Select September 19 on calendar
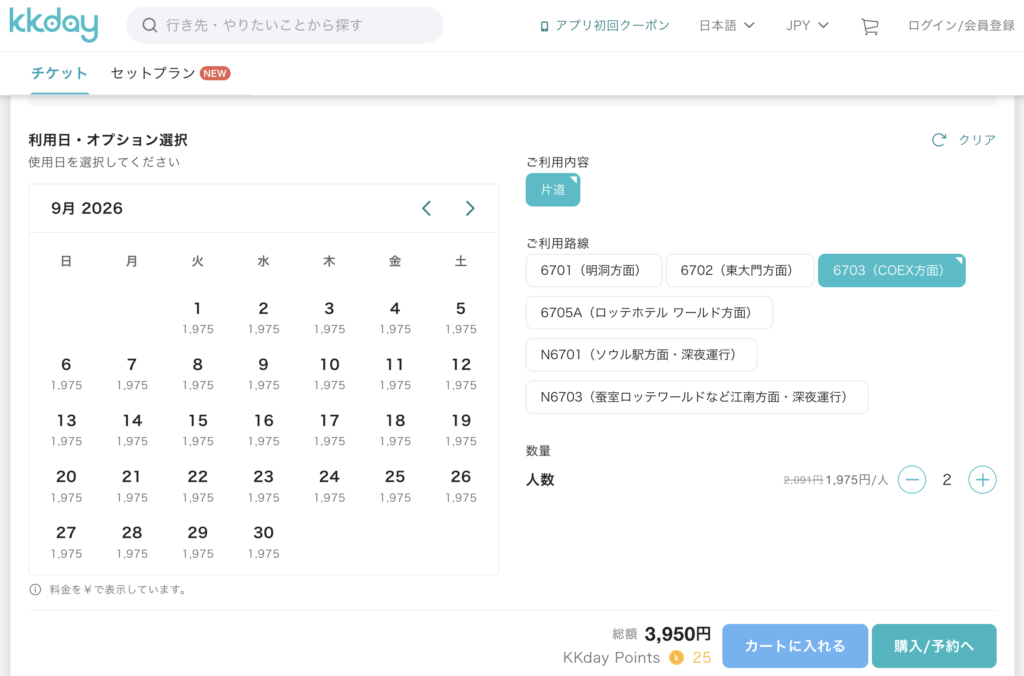 tap(461, 429)
